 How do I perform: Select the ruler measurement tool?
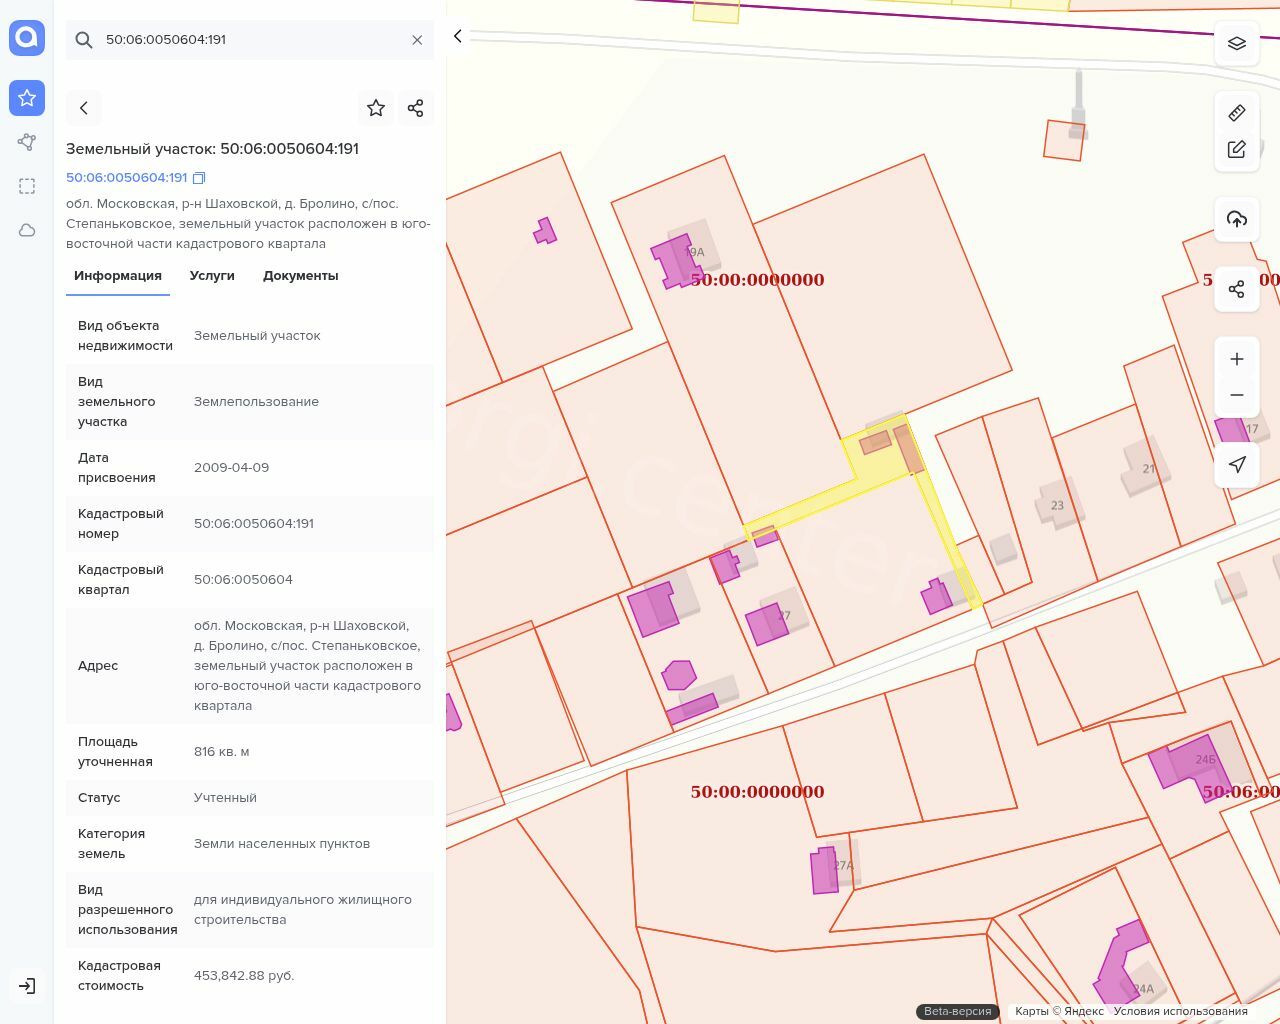pyautogui.click(x=1236, y=113)
